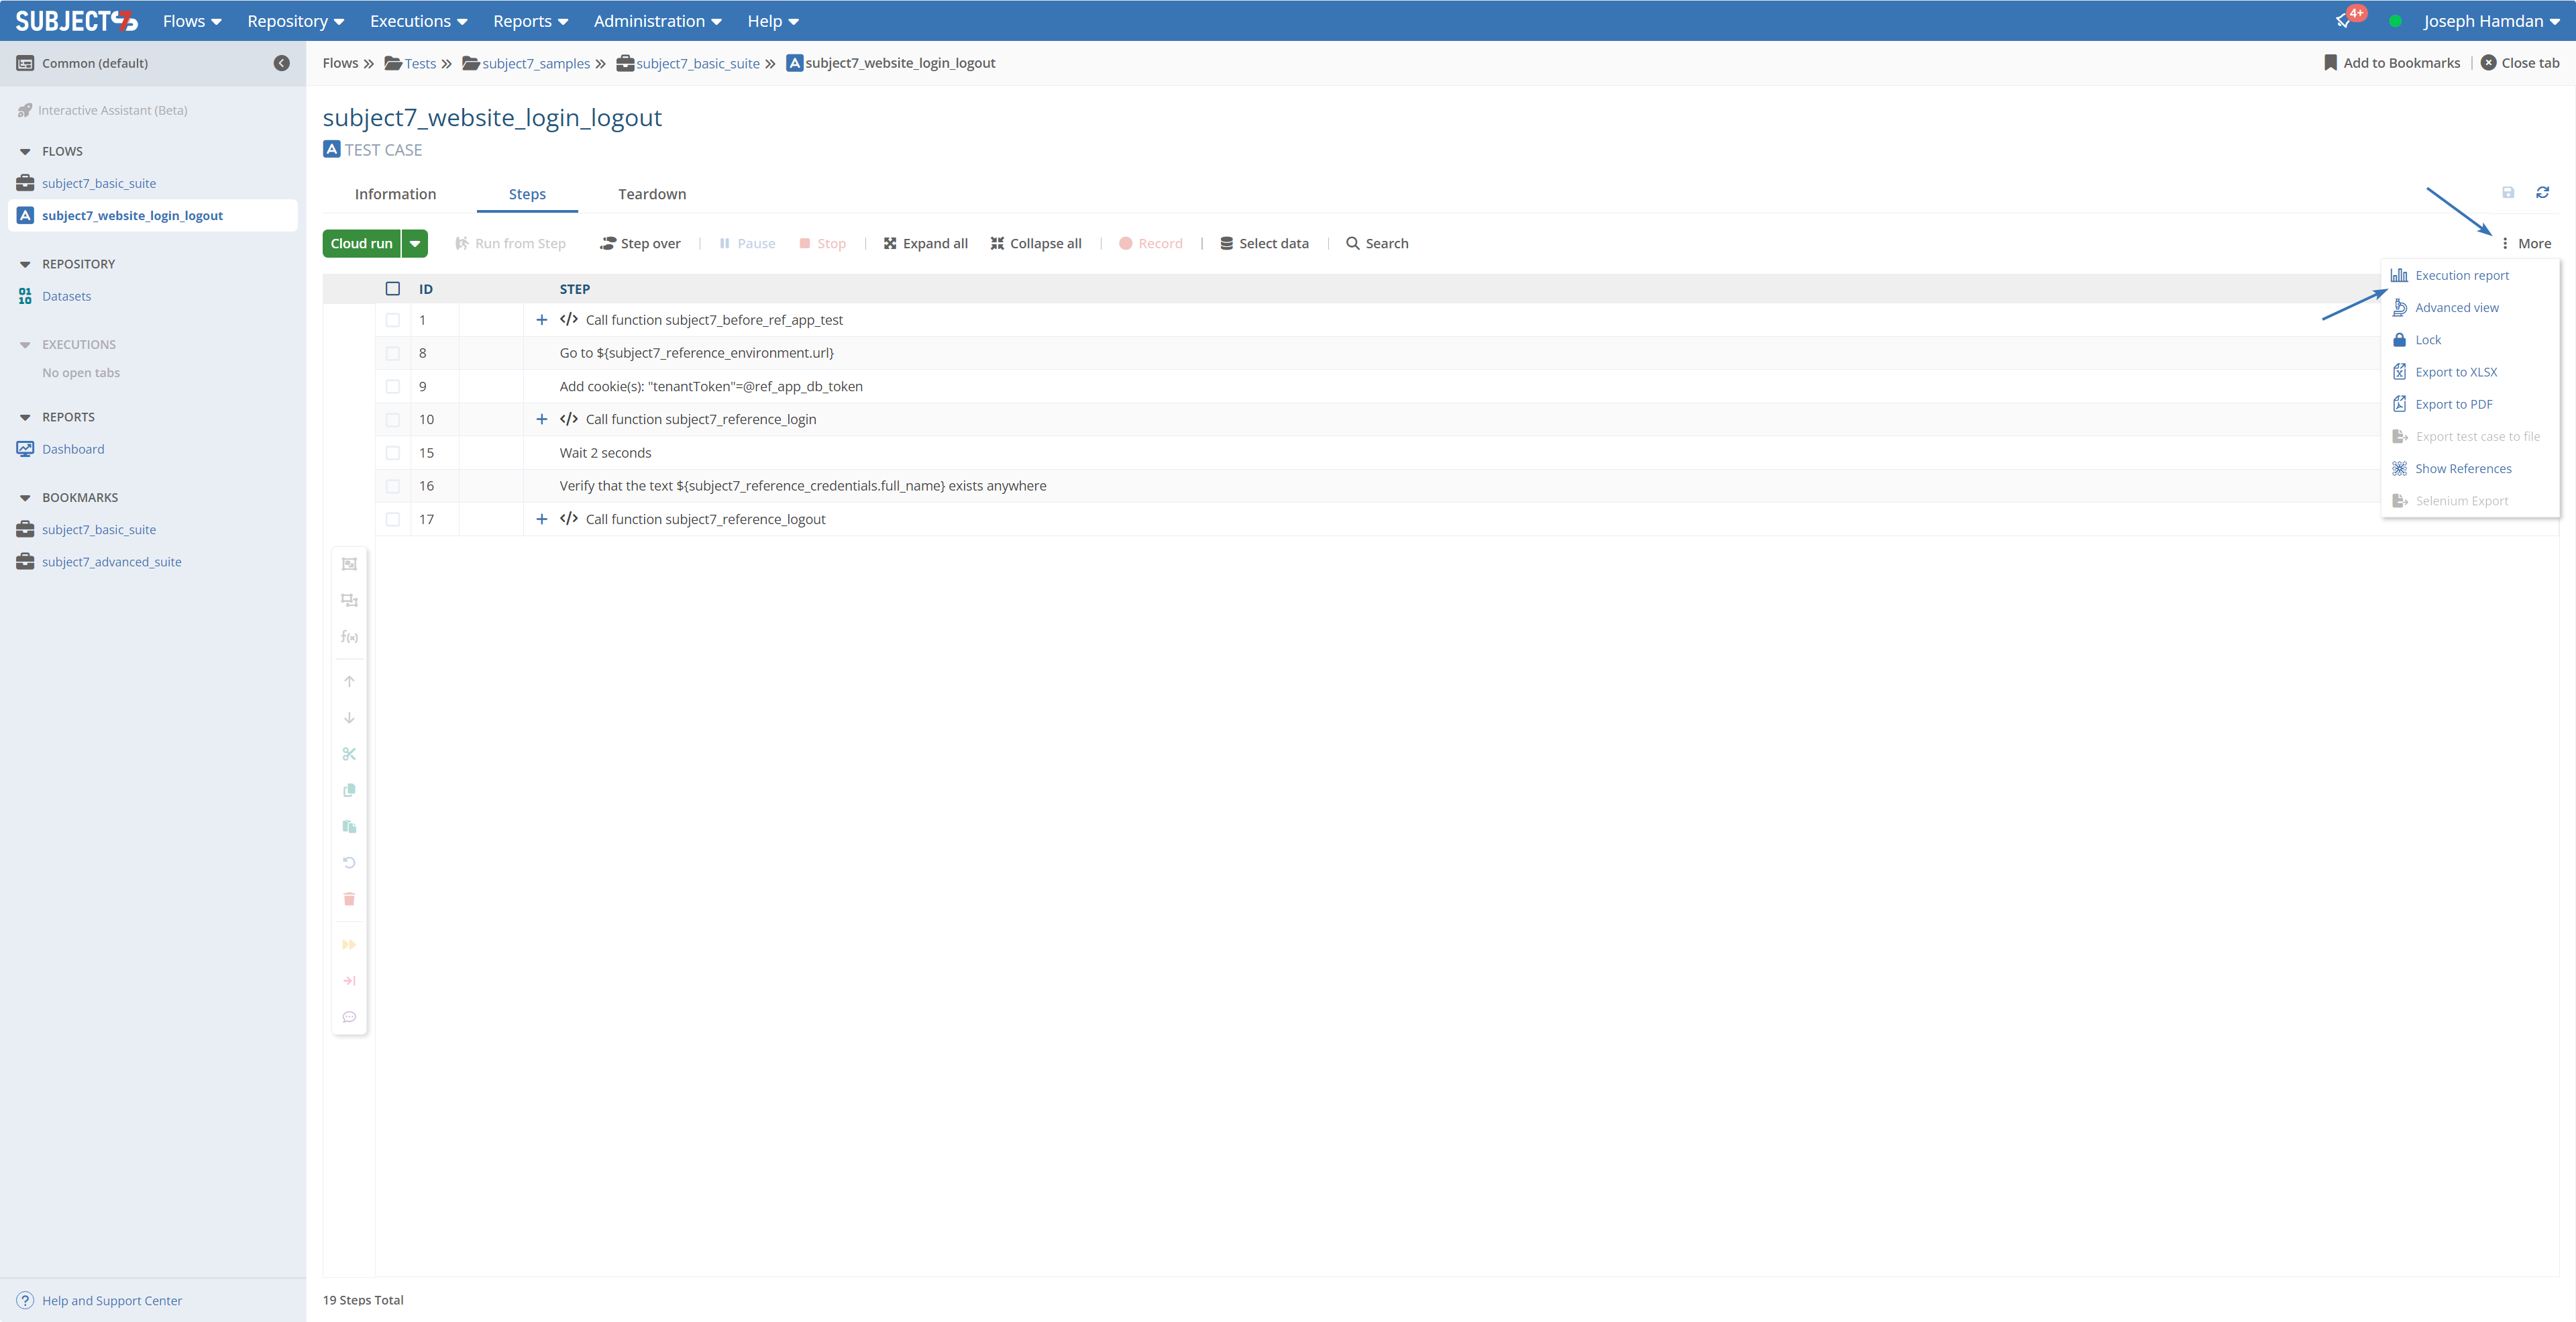Check the box for step 16
The image size is (2576, 1322).
[393, 486]
